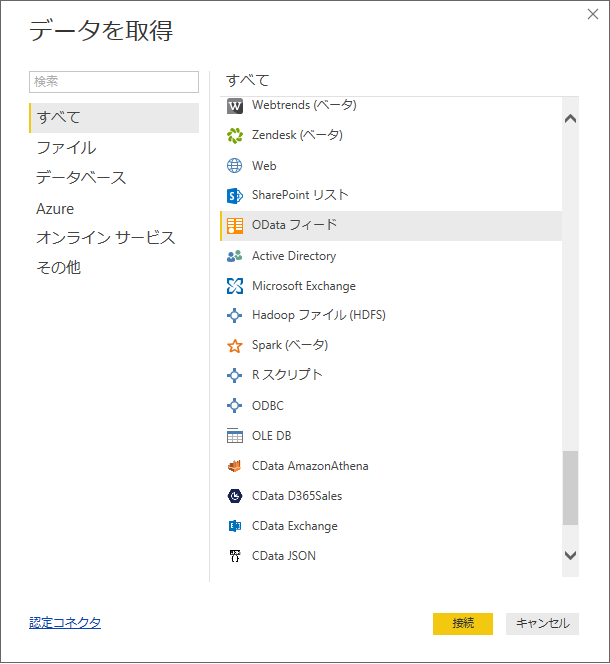
Task: Click the Microsoft Exchange icon
Action: (235, 286)
